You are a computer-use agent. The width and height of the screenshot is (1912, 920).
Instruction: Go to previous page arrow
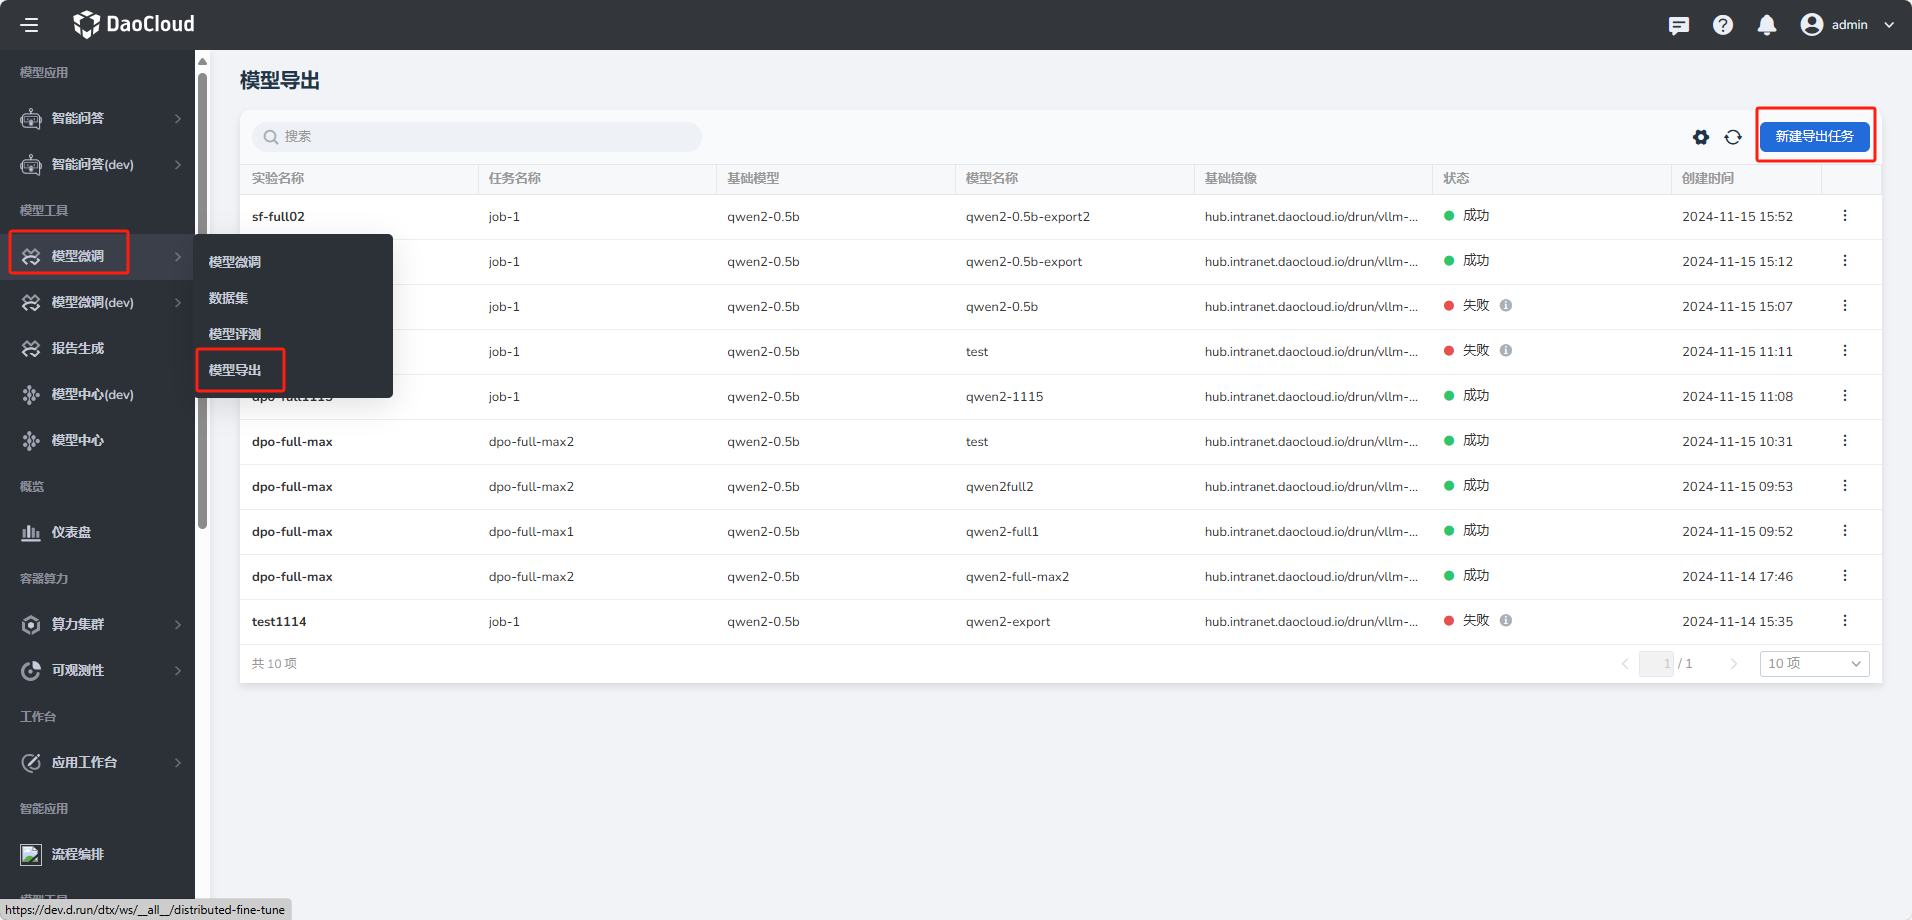pyautogui.click(x=1625, y=664)
